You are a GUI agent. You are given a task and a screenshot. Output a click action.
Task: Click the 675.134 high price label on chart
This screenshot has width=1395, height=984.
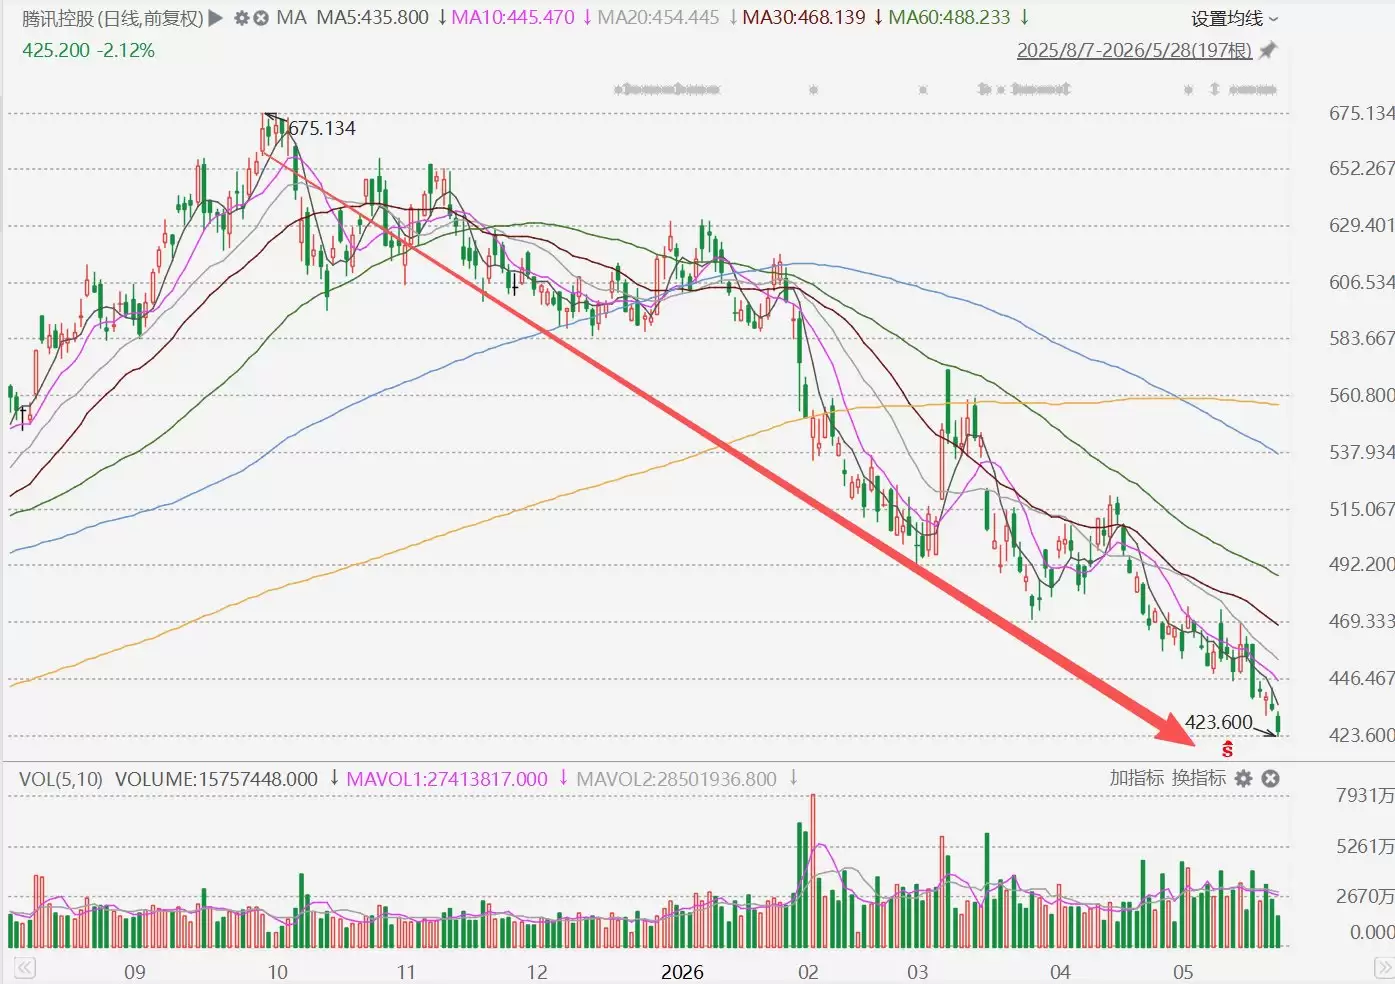tap(322, 128)
